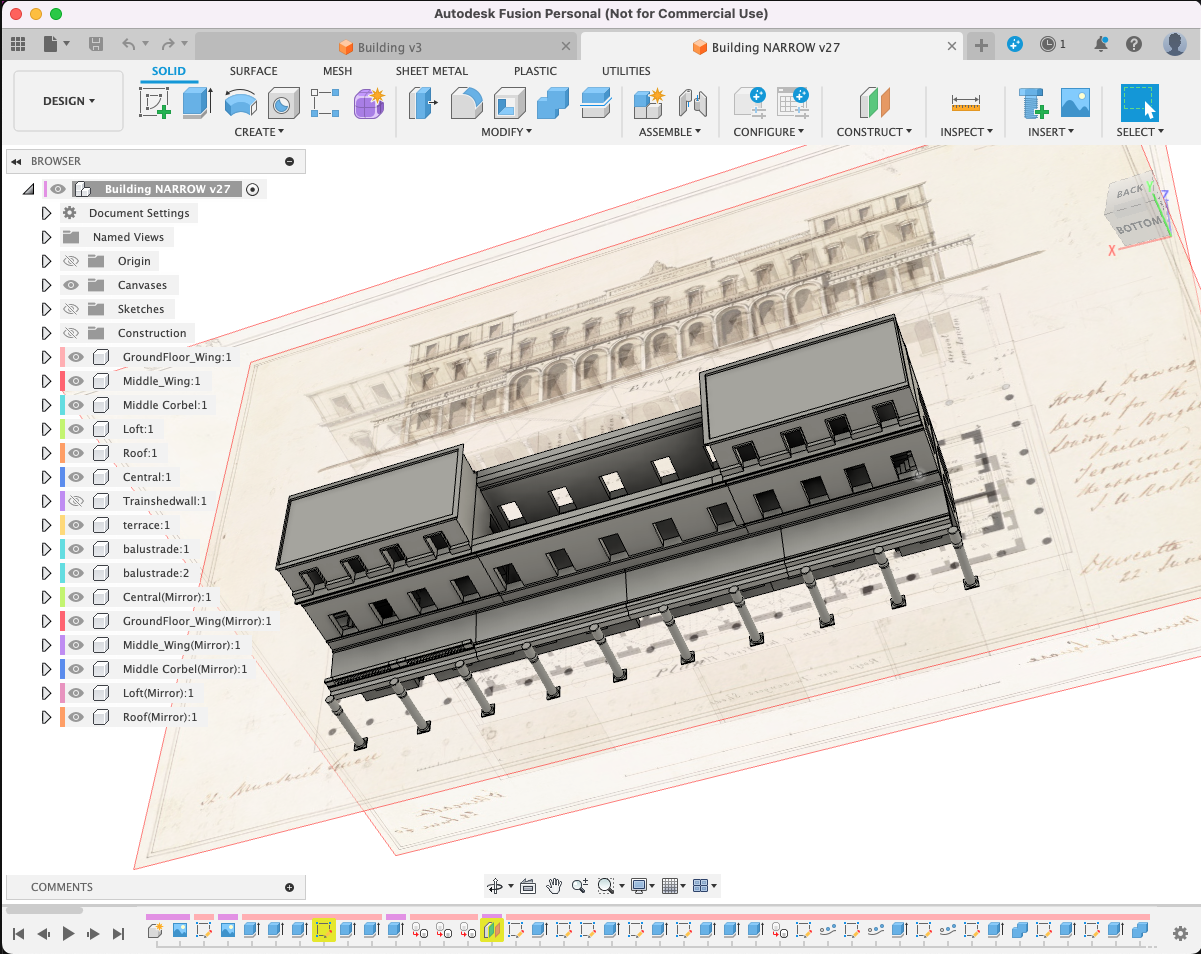Screen dimensions: 1201x954
Task: Select the Extrude tool icon
Action: click(197, 102)
